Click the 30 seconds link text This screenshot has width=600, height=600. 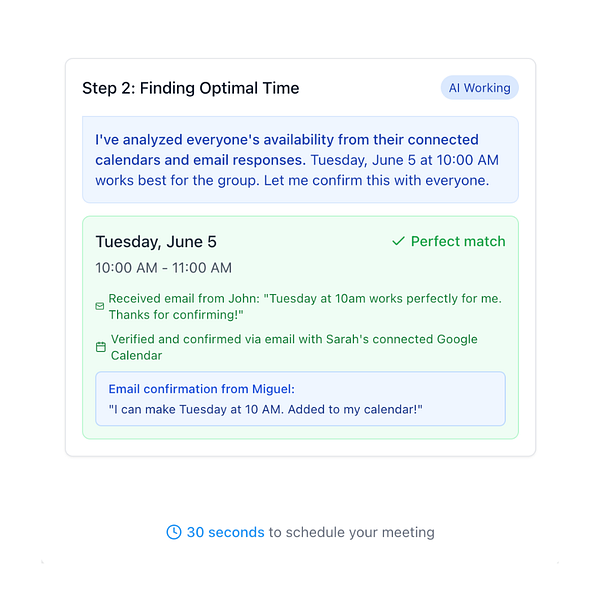225,532
